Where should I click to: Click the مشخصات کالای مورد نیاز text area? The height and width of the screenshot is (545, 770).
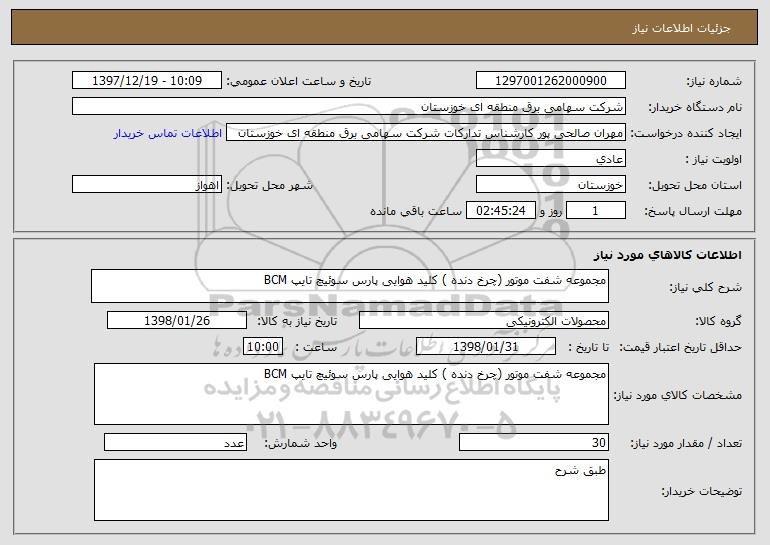(350, 394)
